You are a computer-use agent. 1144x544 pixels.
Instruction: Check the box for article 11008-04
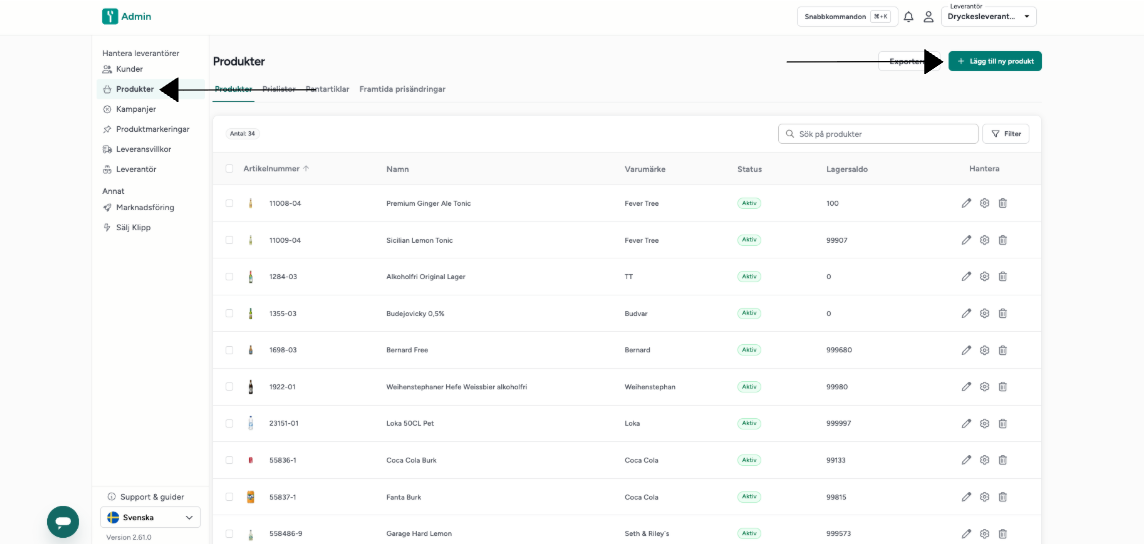point(229,203)
